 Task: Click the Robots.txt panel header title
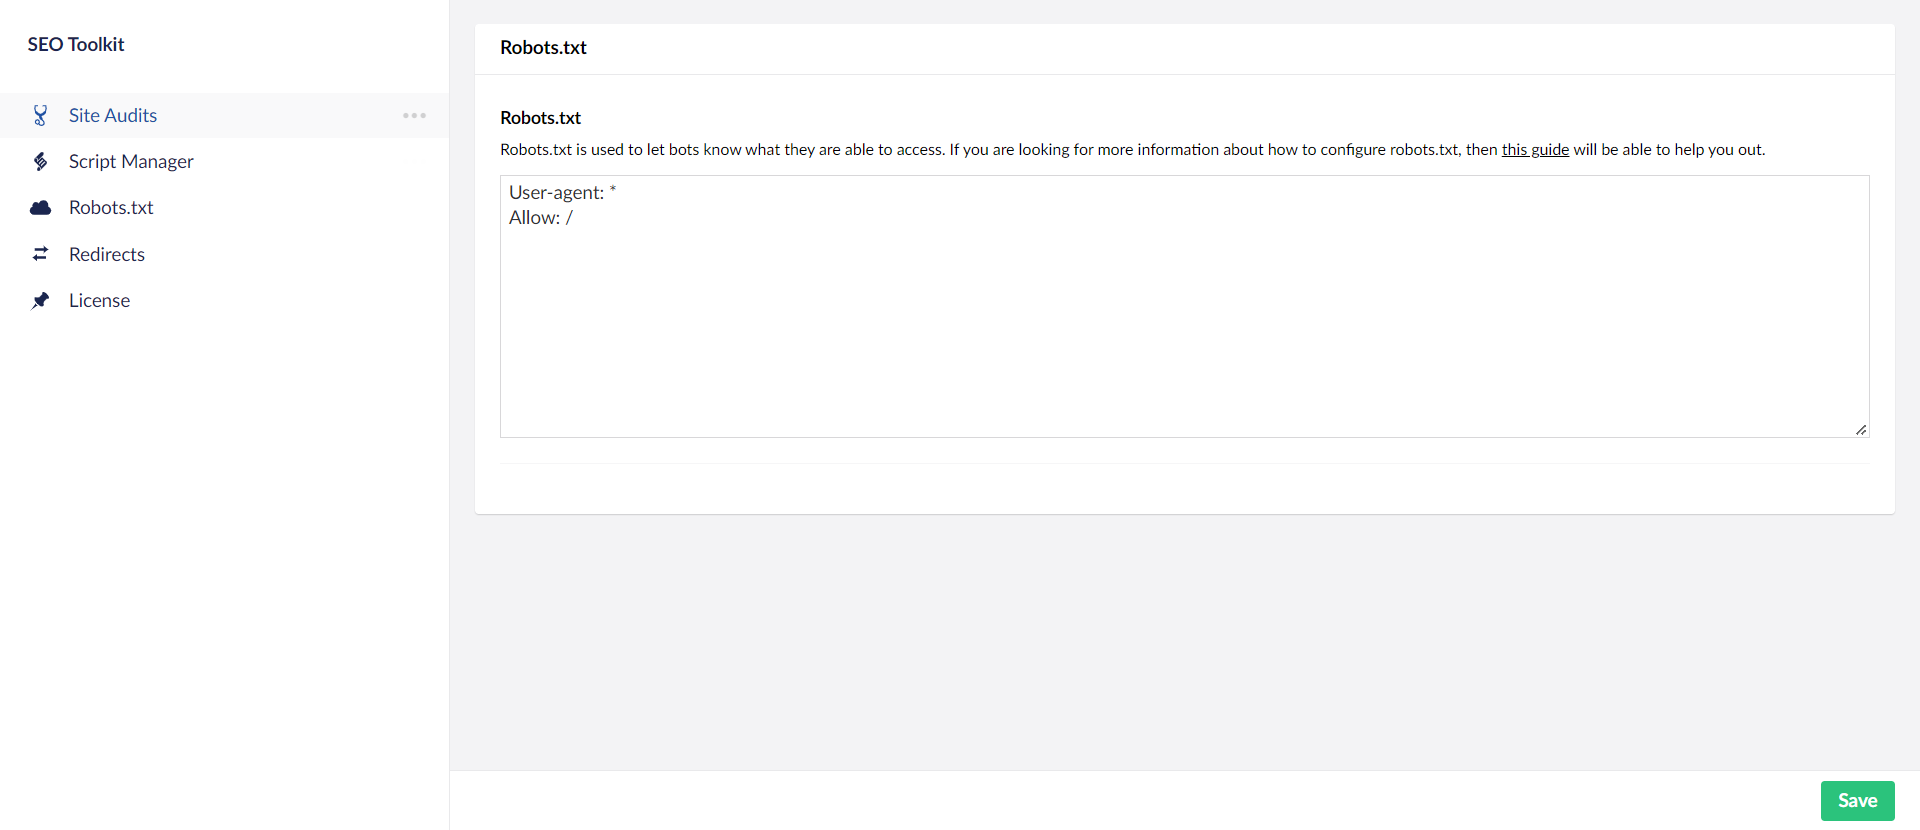pos(543,47)
